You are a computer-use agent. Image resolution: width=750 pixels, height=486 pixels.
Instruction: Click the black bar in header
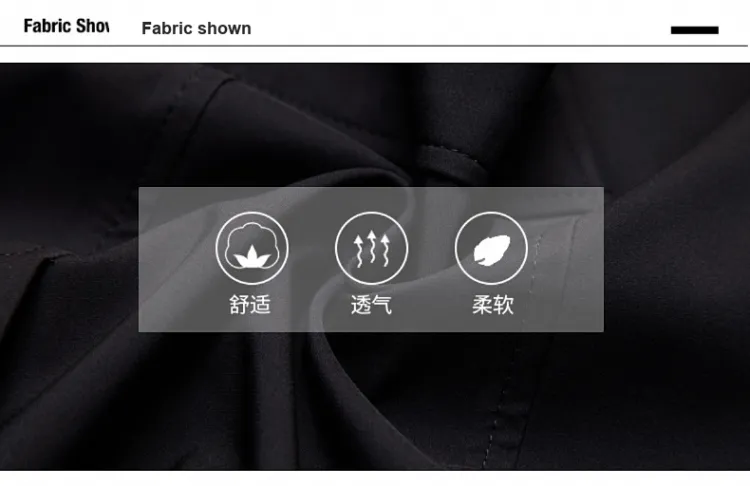point(695,30)
